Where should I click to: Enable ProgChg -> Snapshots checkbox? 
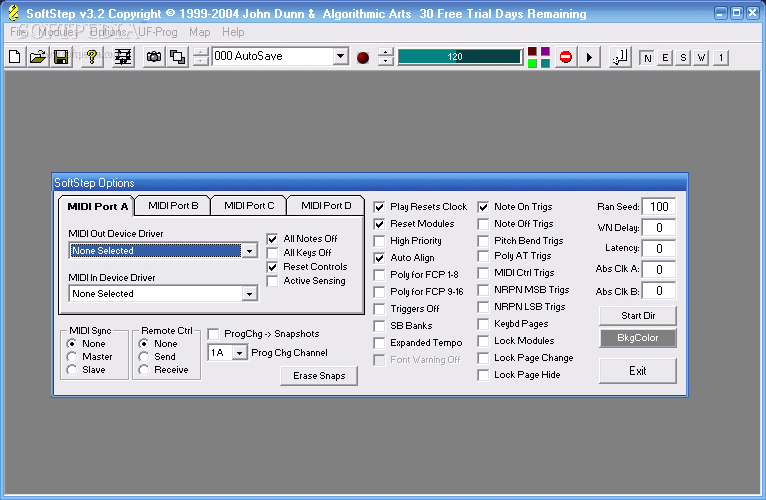click(x=213, y=334)
